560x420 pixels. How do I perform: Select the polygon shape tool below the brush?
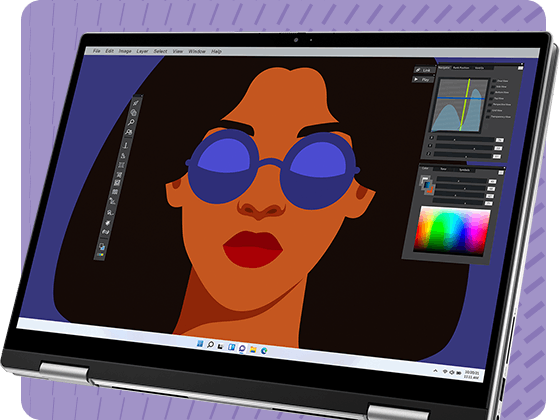[x=133, y=112]
